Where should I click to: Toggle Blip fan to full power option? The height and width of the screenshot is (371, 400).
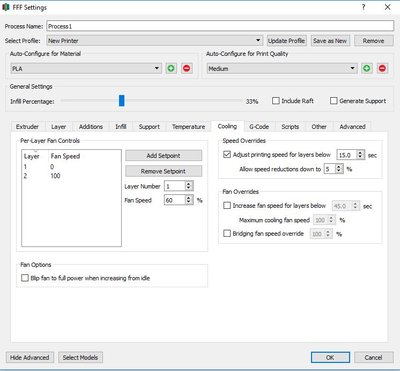pyautogui.click(x=25, y=278)
